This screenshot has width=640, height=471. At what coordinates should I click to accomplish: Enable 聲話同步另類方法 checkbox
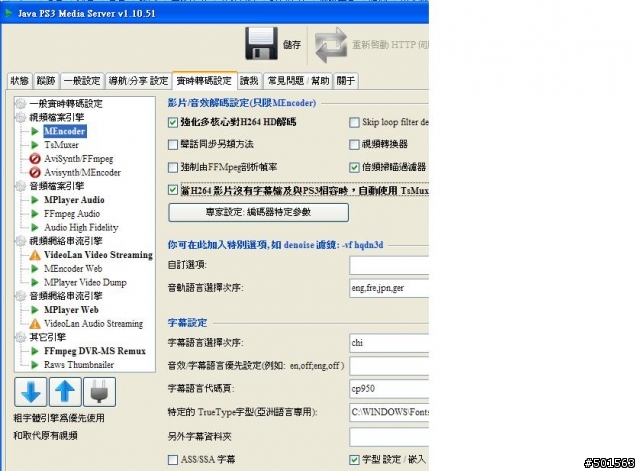(x=173, y=144)
